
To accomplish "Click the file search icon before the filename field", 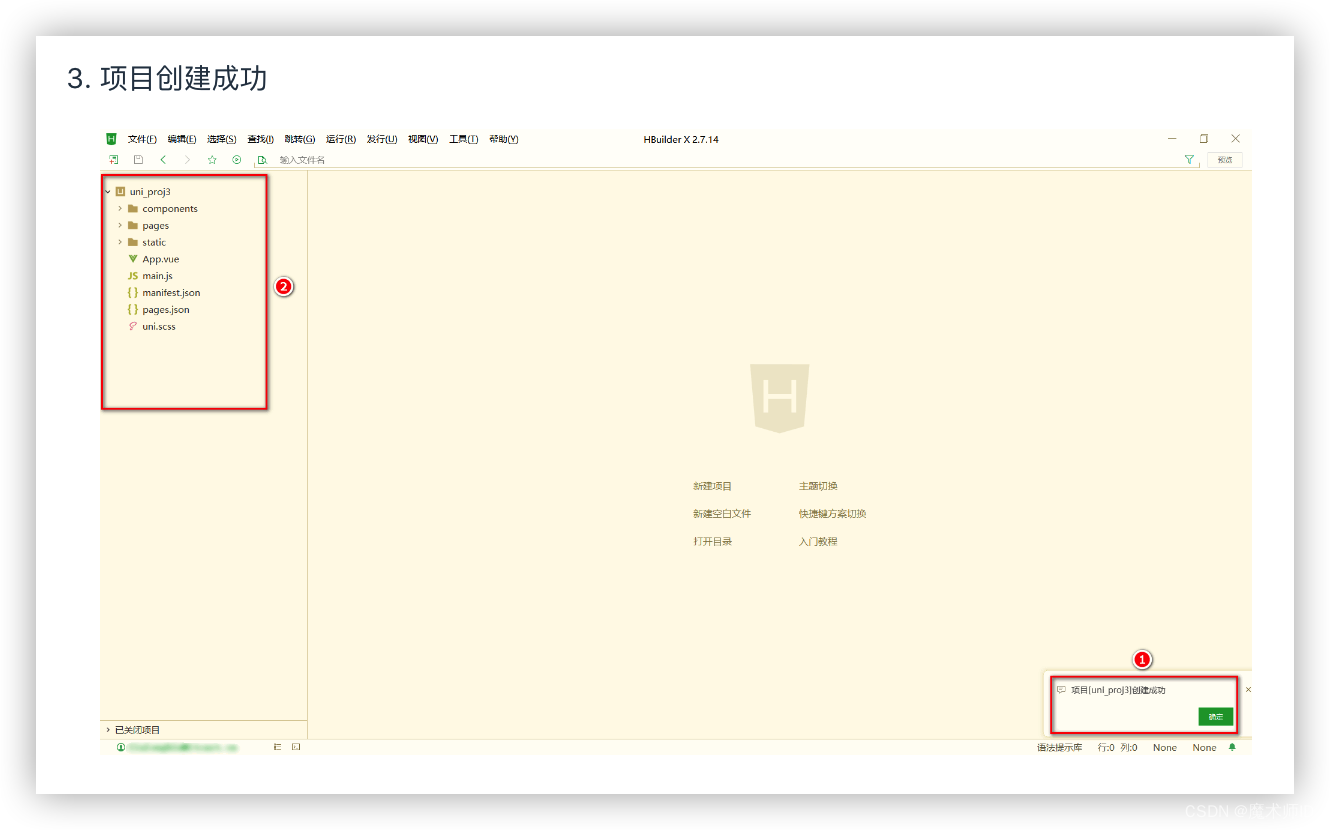I will [x=262, y=160].
